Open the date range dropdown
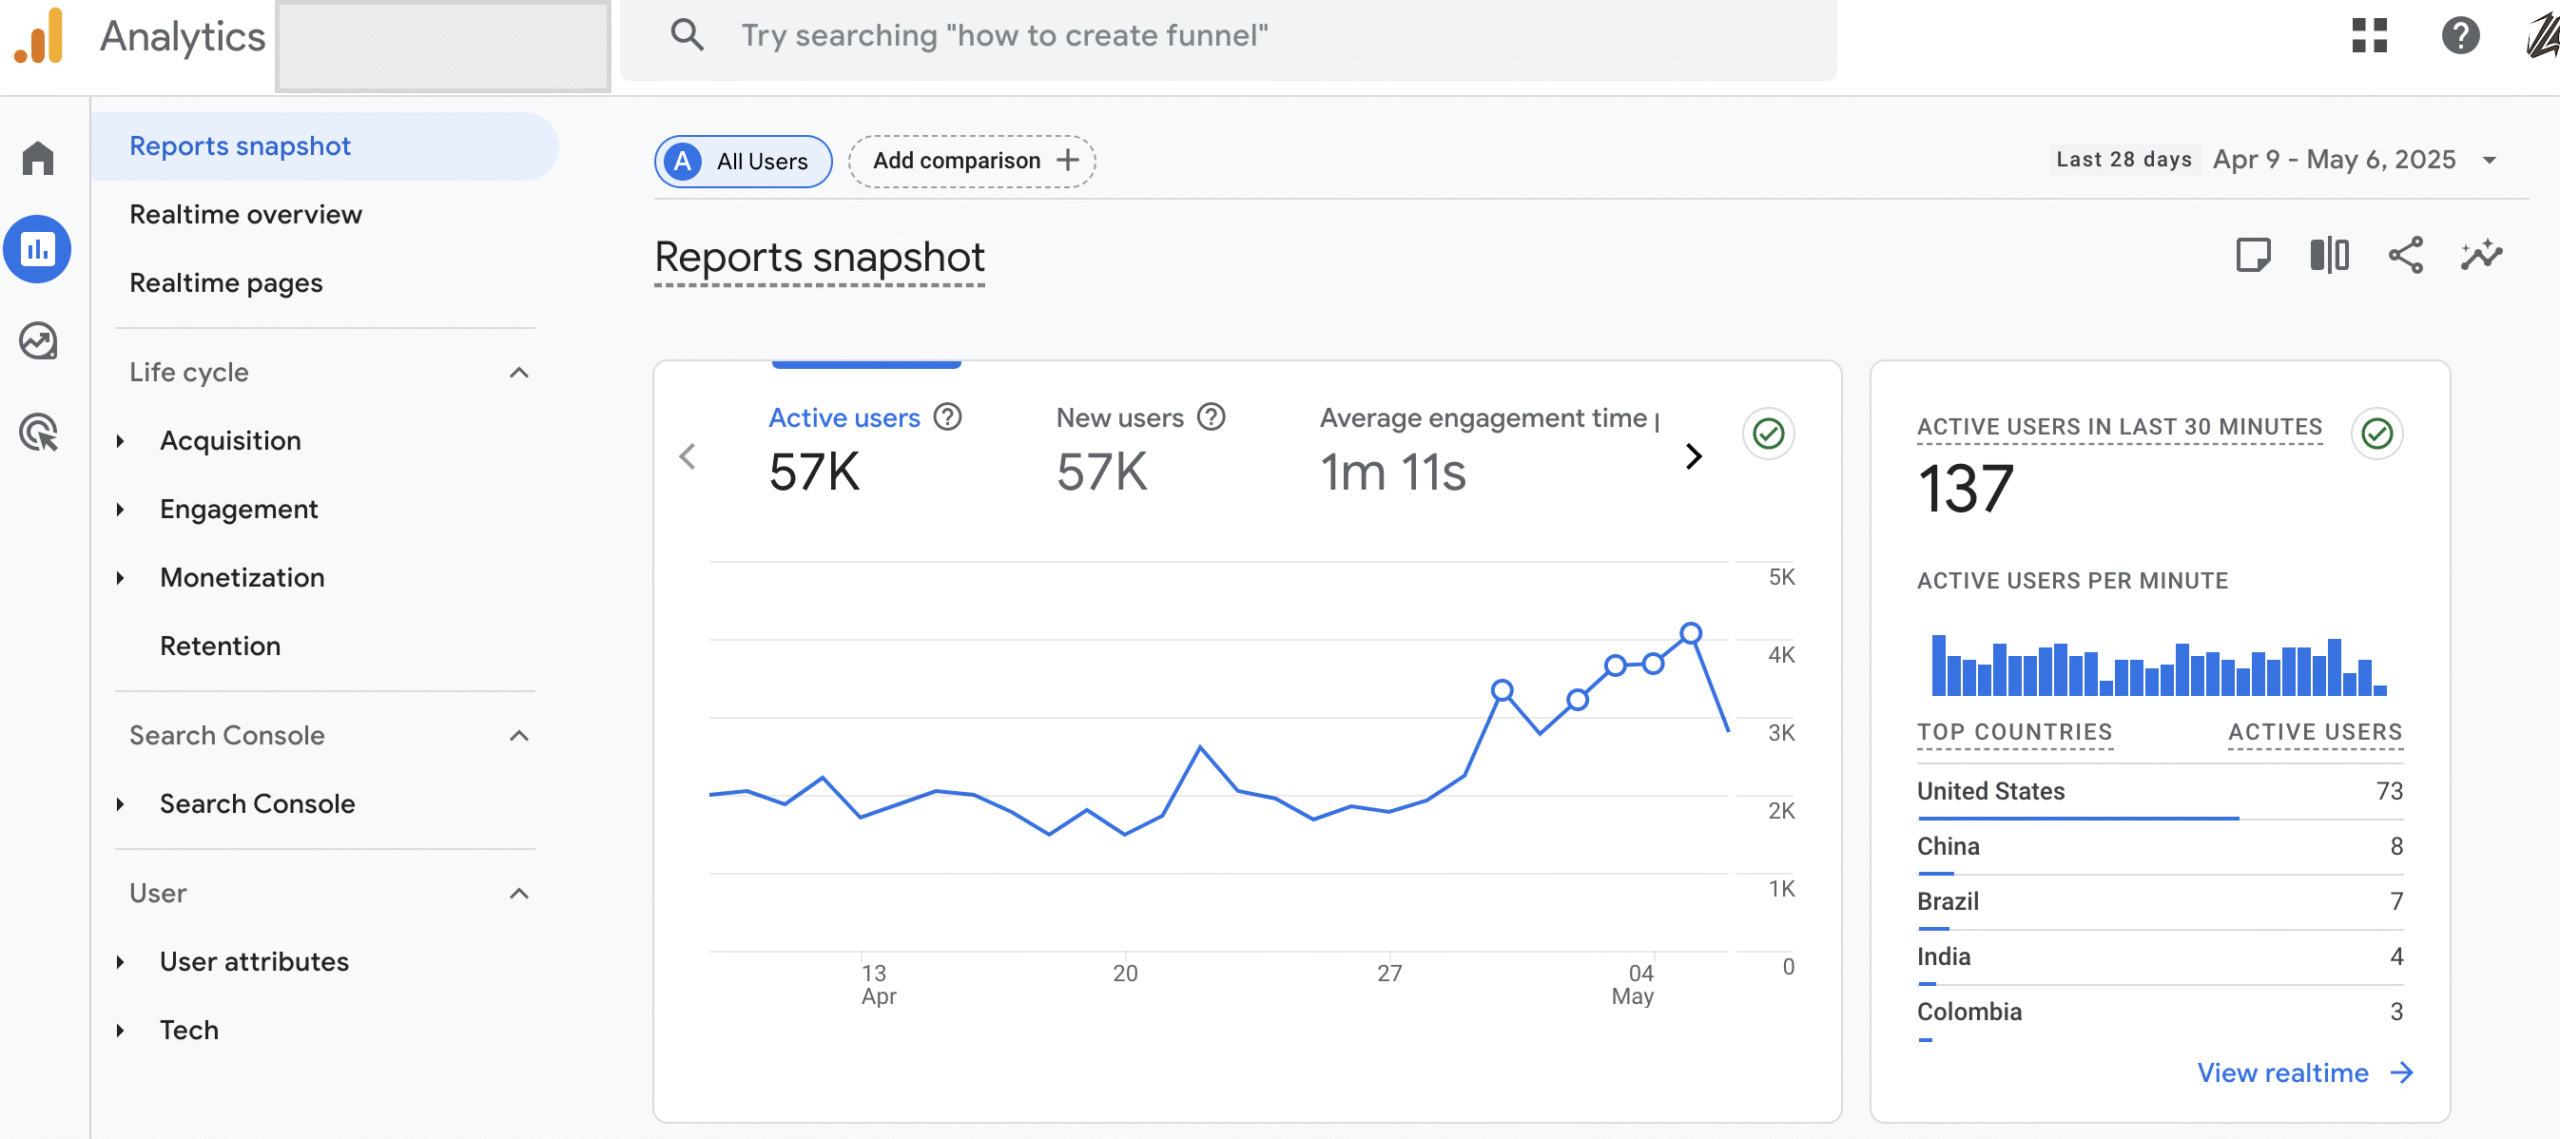 [x=2489, y=160]
